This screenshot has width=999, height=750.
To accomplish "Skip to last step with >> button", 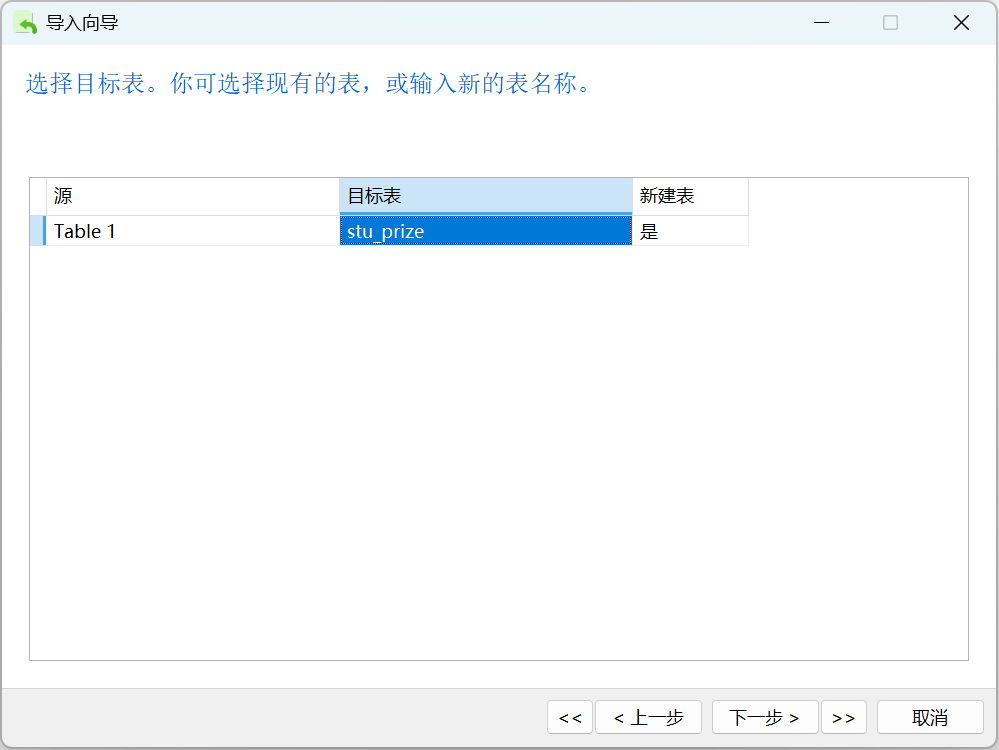I will pos(844,718).
